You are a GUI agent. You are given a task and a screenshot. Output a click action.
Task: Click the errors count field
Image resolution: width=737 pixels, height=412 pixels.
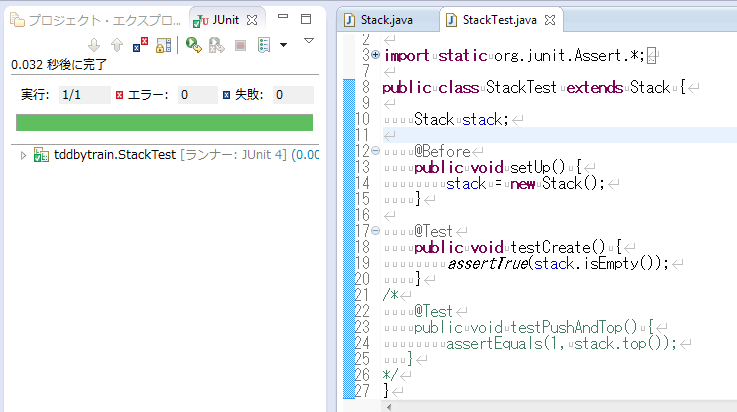pos(198,95)
